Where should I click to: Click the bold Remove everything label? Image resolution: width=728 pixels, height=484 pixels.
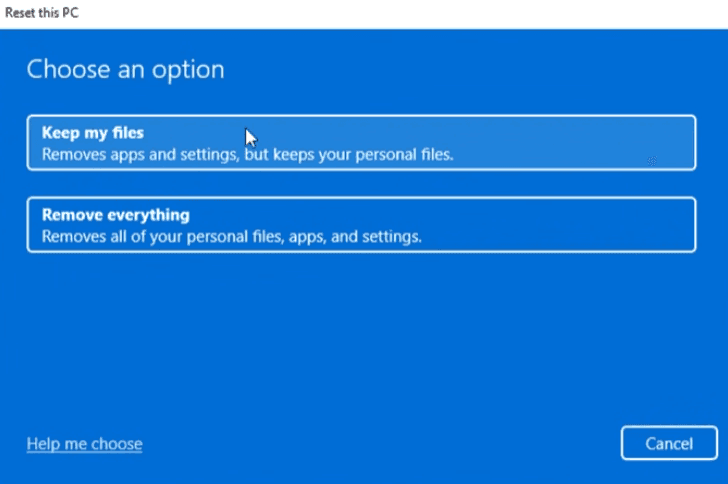(x=116, y=215)
